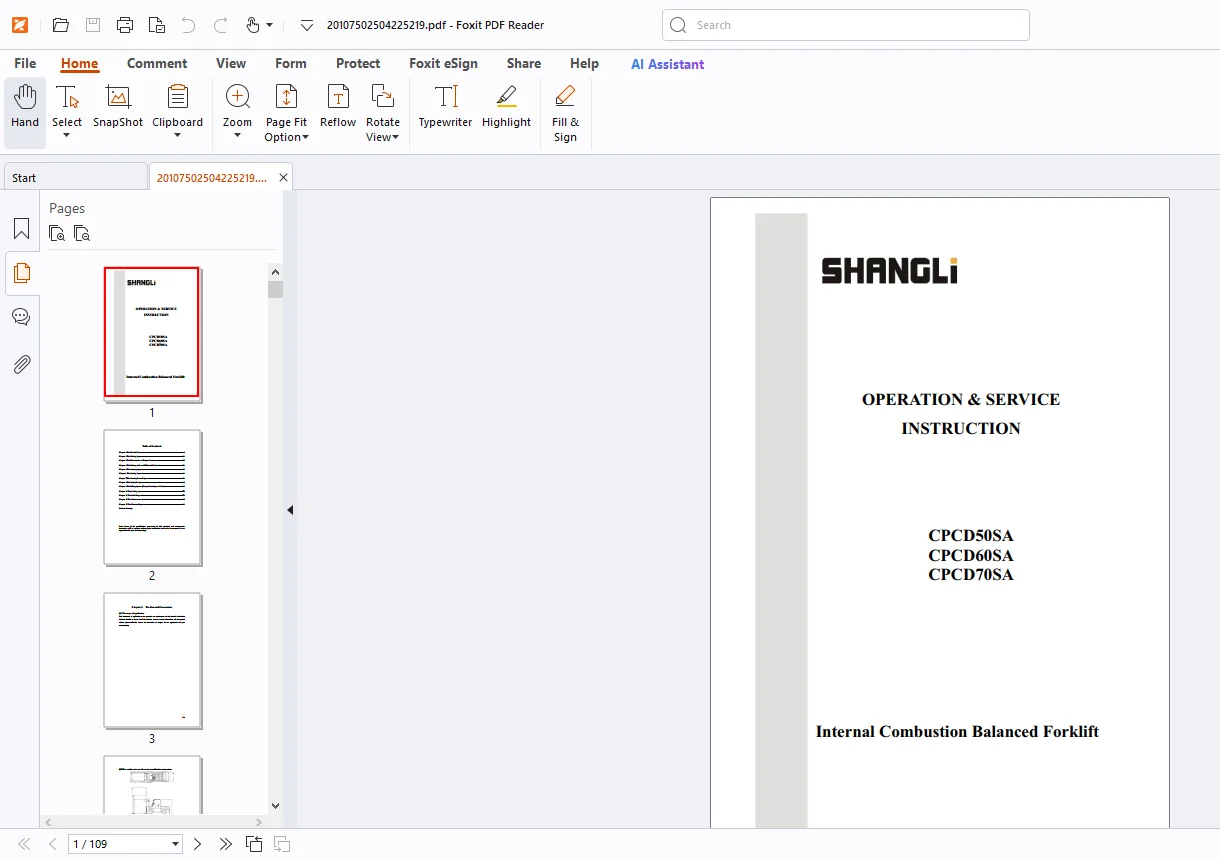1220x860 pixels.
Task: Click the thumbnail panel scroll up arrow
Action: (276, 271)
